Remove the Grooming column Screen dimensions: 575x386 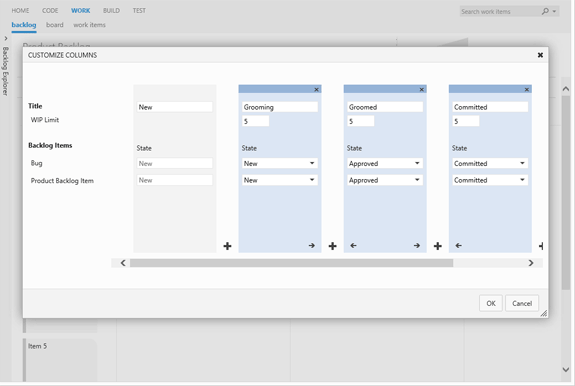316,89
